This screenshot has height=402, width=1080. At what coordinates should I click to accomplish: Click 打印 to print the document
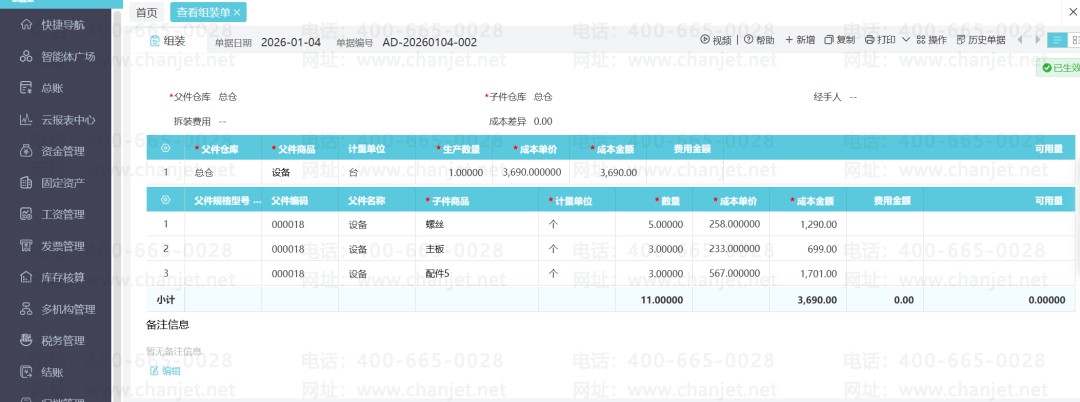pyautogui.click(x=880, y=41)
